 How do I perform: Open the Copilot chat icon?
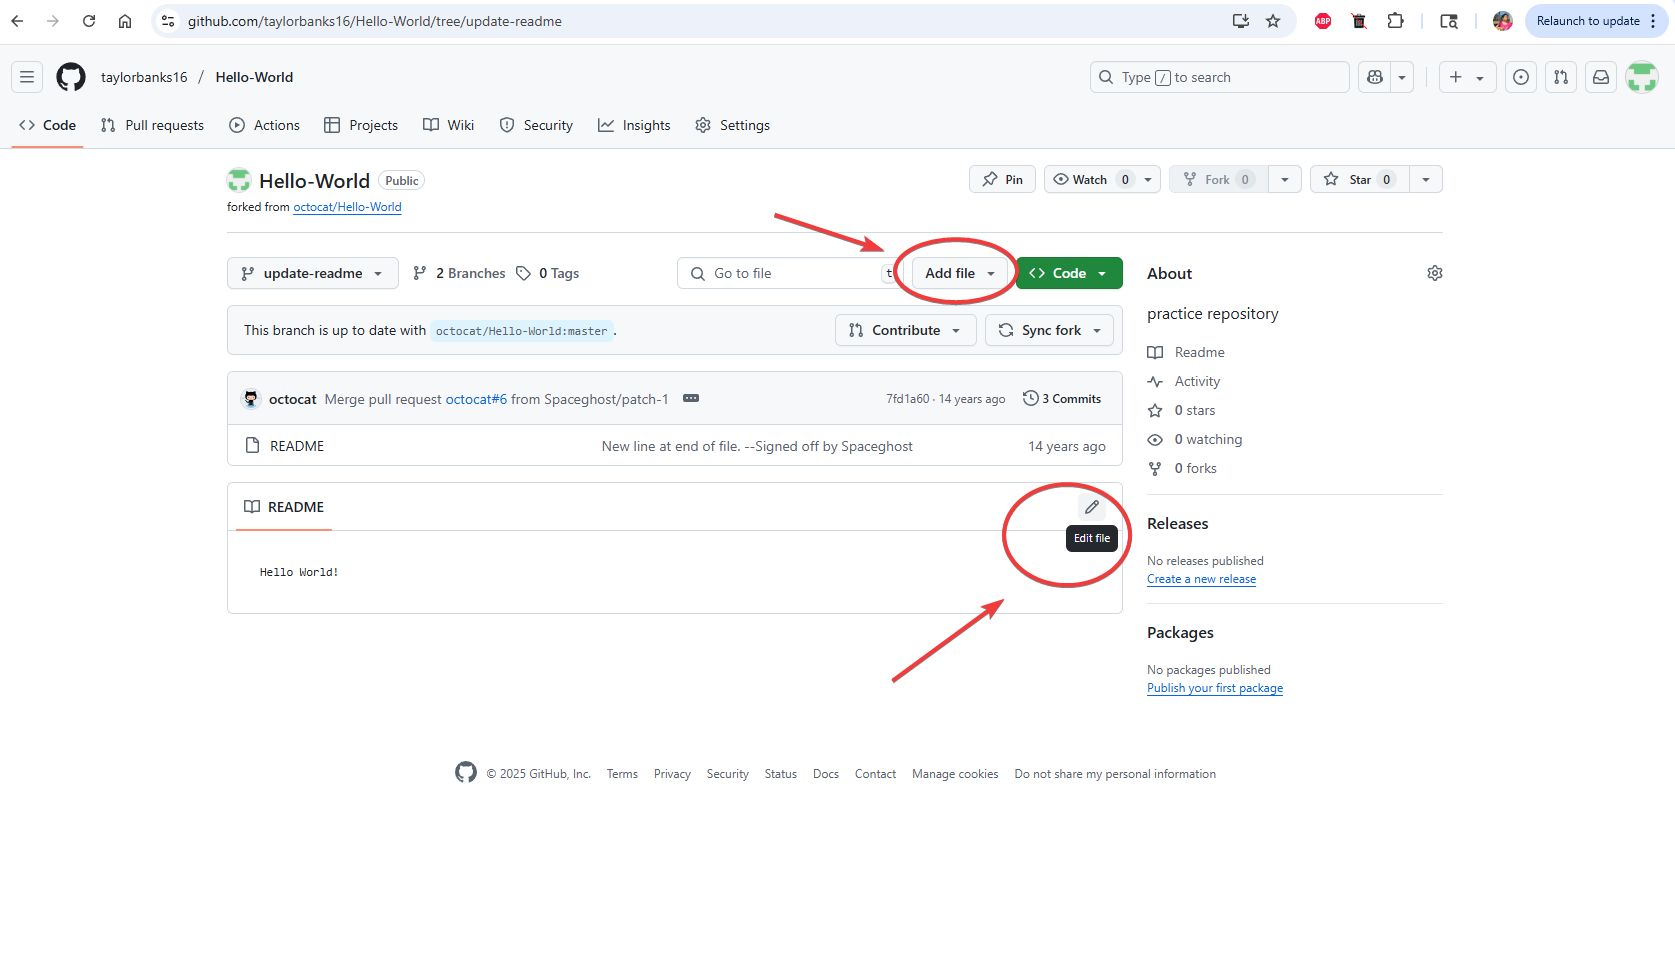click(x=1375, y=77)
